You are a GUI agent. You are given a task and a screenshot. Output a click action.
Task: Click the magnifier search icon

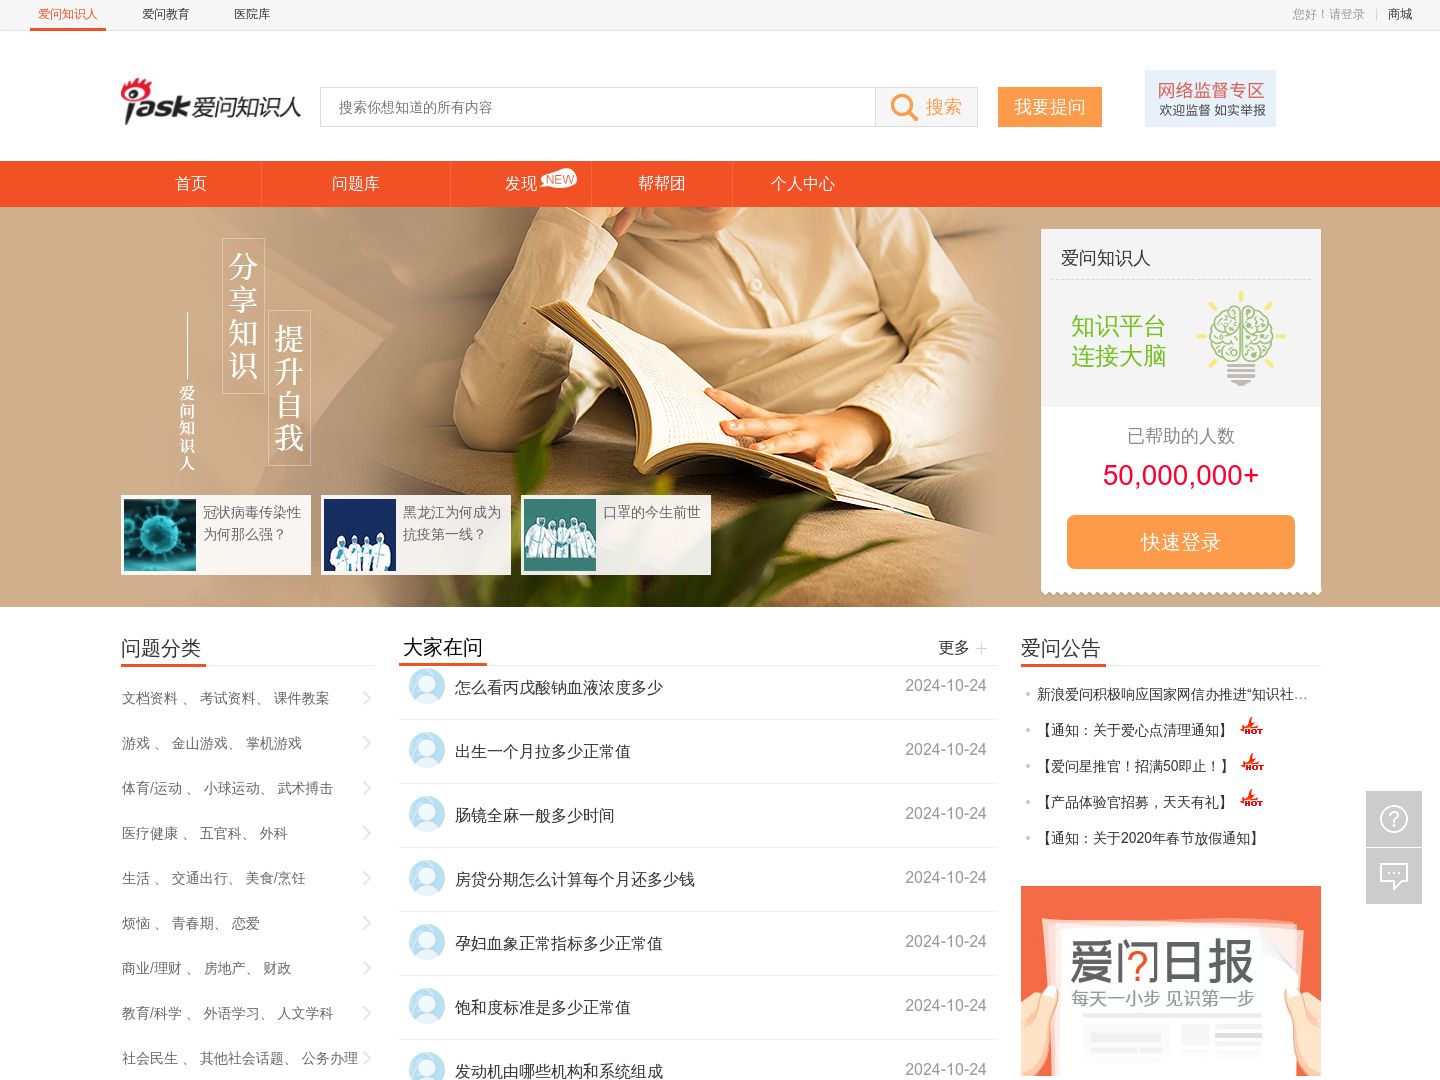[x=904, y=107]
